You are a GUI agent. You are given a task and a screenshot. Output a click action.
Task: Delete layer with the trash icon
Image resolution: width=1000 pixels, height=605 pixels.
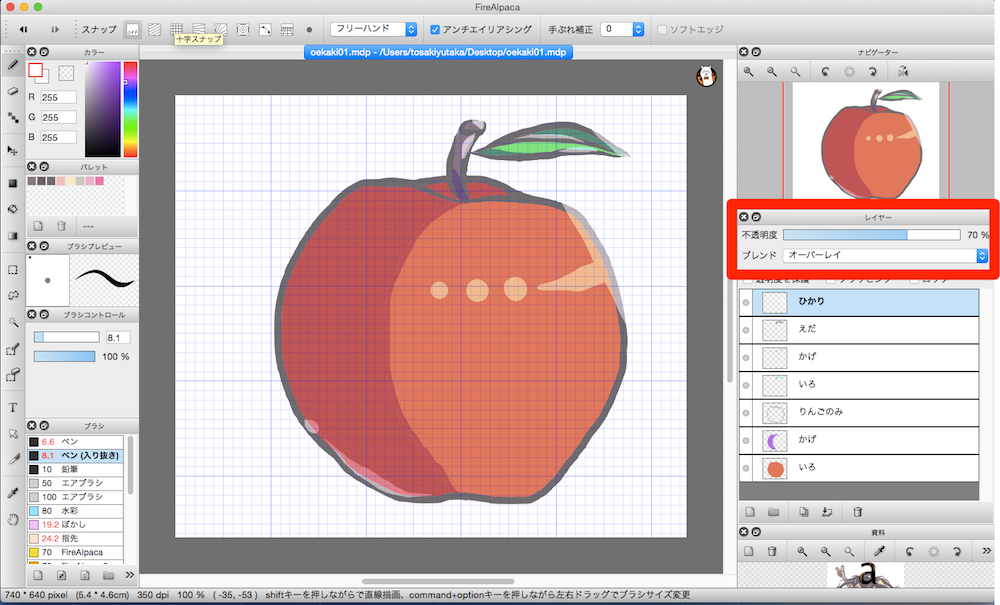[x=858, y=512]
